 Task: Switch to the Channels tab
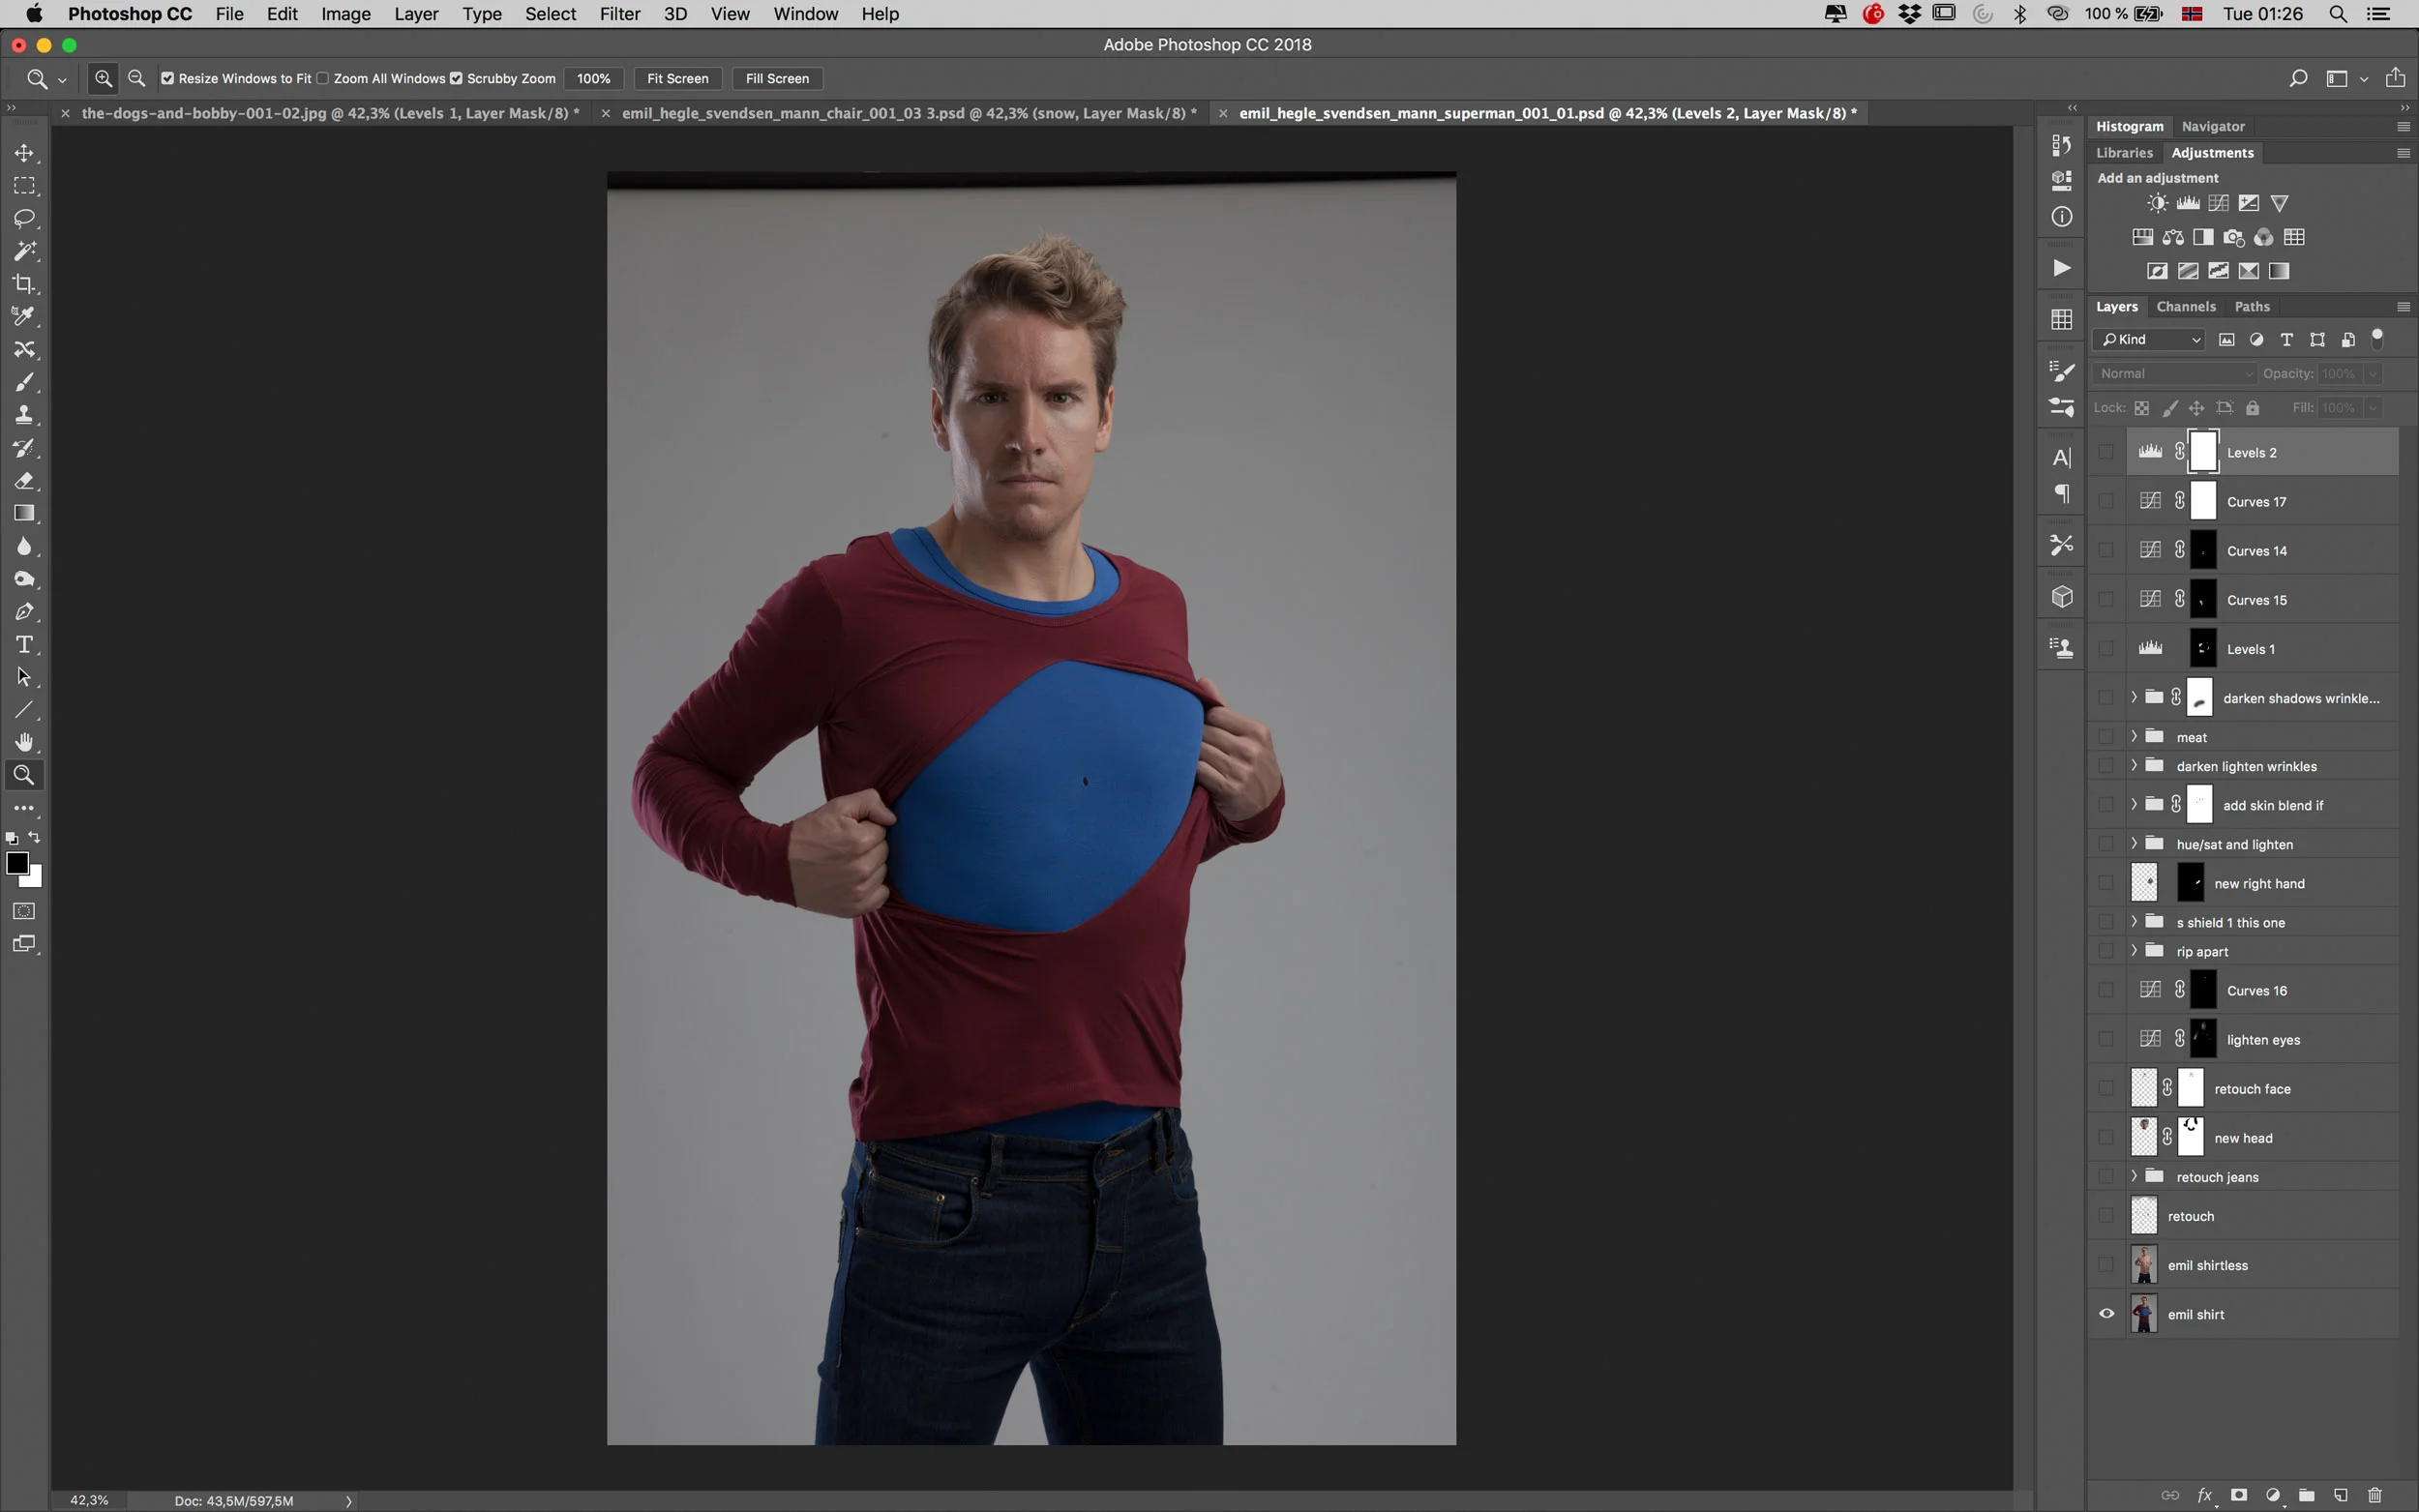point(2186,306)
